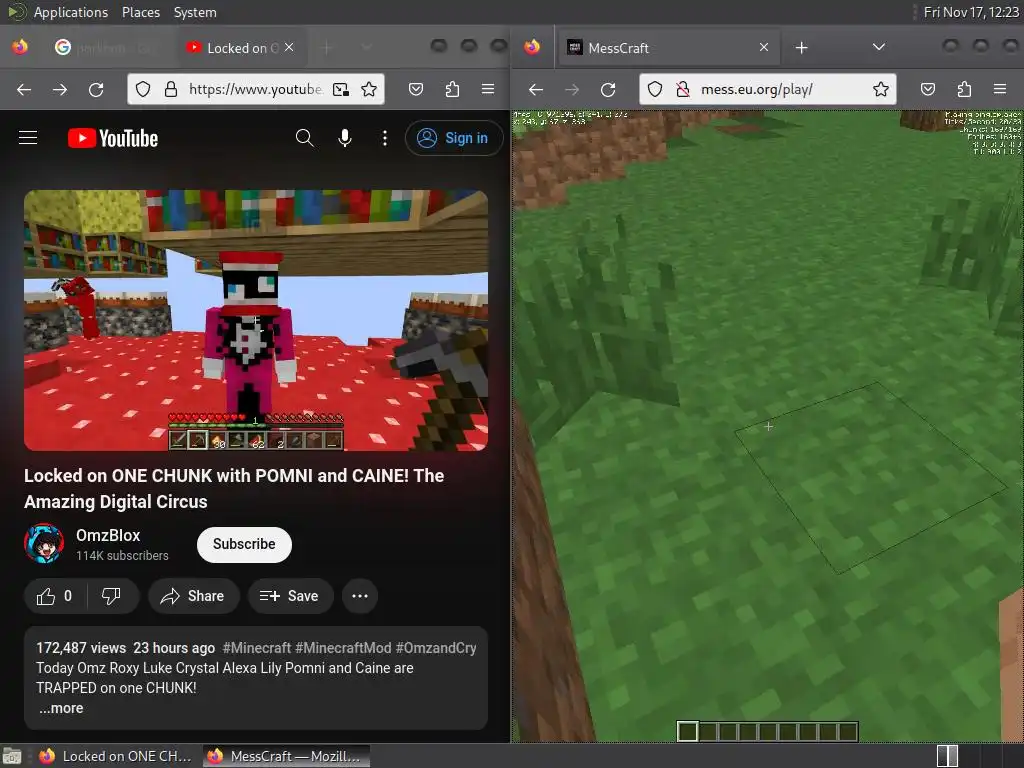Close the 'Locked on' YouTube tab
Screen dimensions: 1024x768
click(x=289, y=48)
